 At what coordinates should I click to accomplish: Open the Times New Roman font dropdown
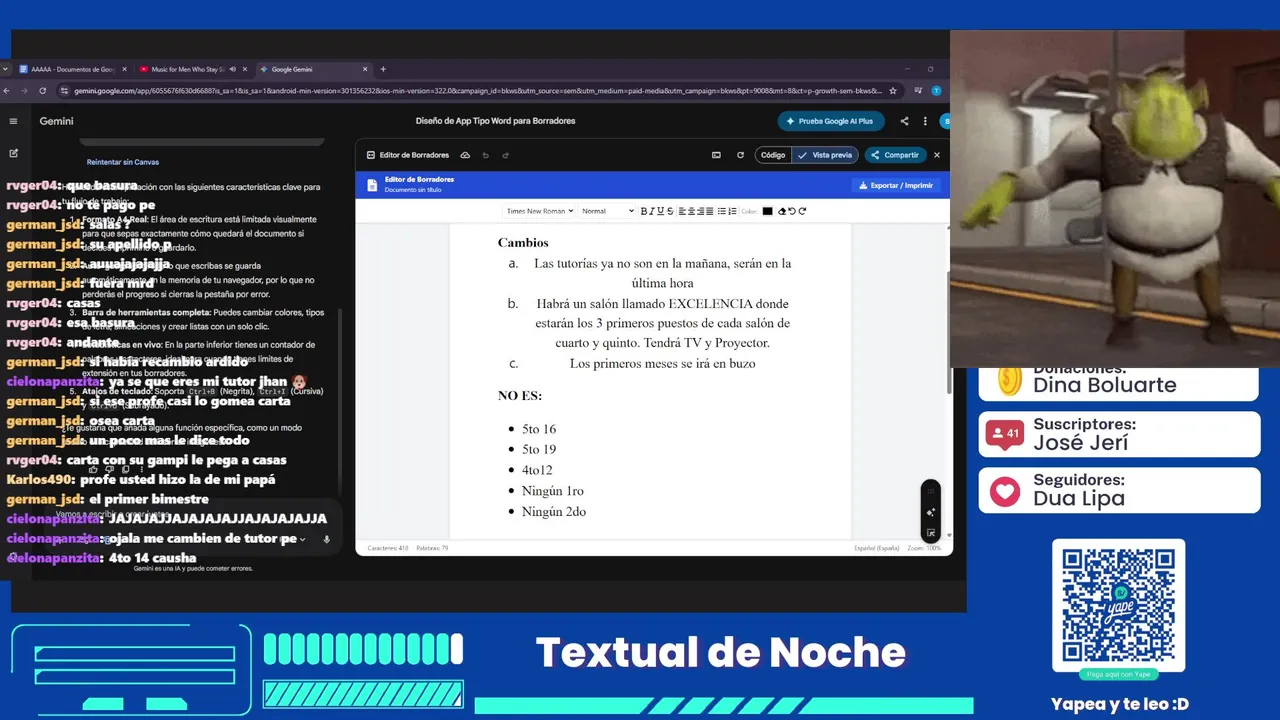(539, 211)
